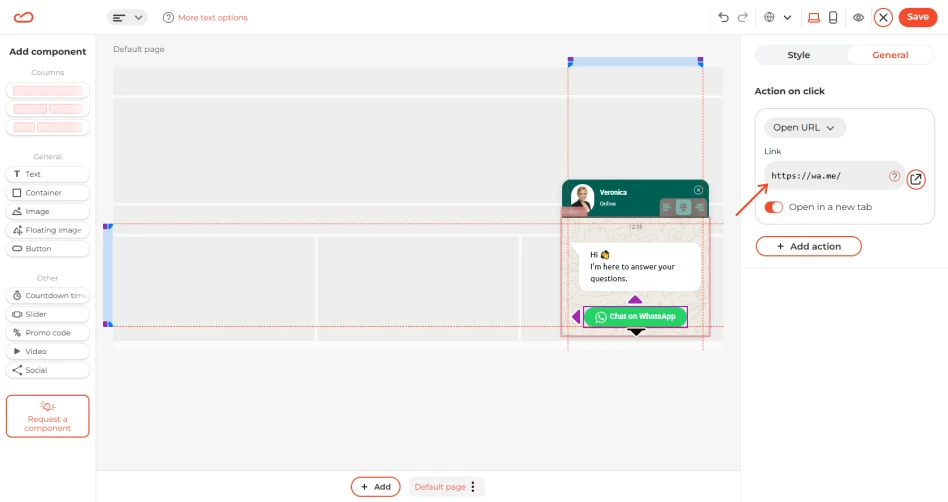Screen dimensions: 948x502
Task: Click left align icon in widget header
Action: point(667,207)
